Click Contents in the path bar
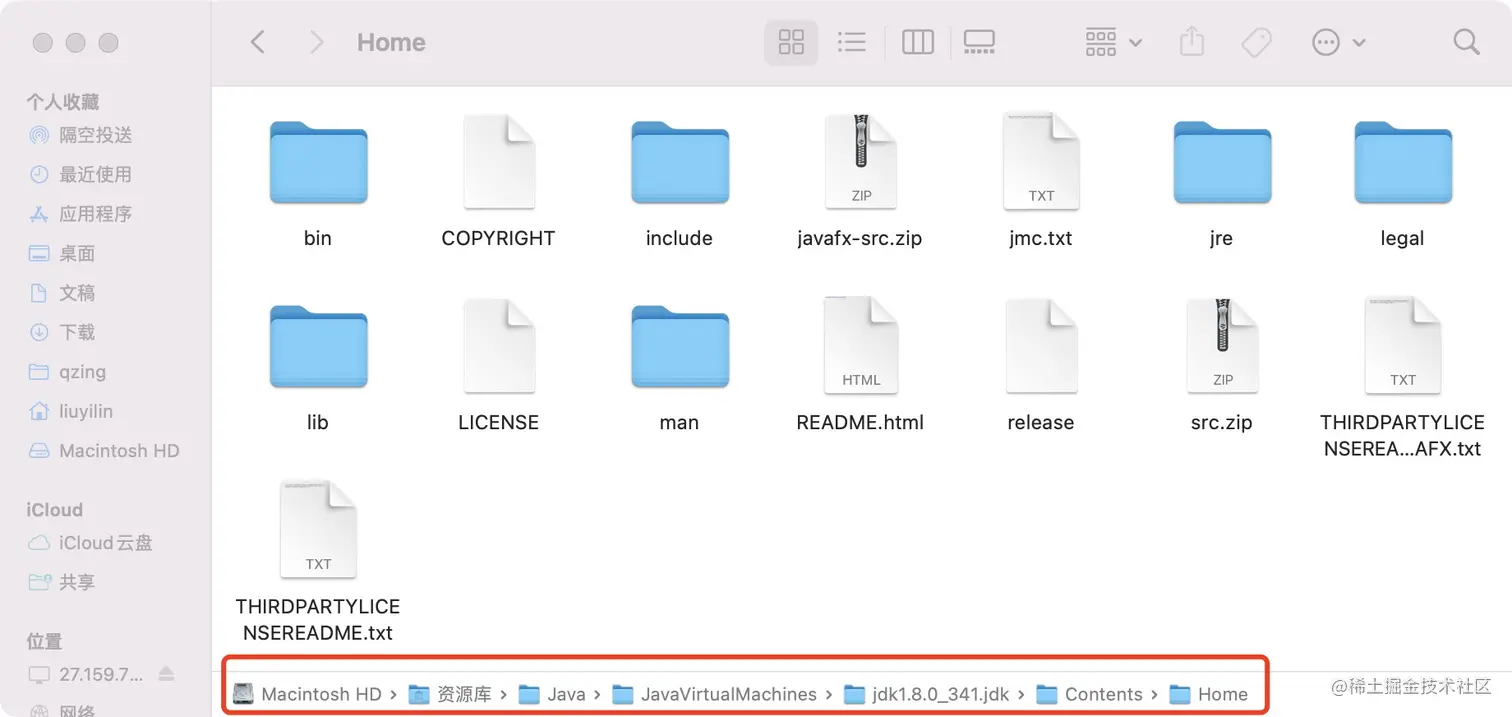Image resolution: width=1512 pixels, height=717 pixels. [1090, 694]
